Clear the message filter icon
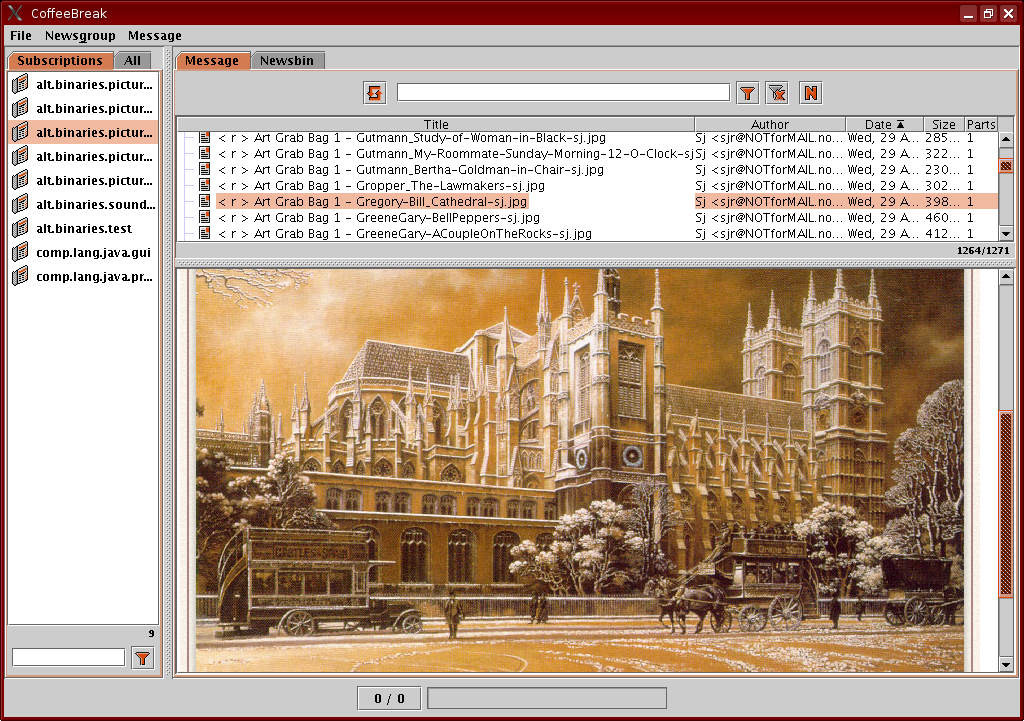This screenshot has width=1024, height=721. pyautogui.click(x=777, y=93)
